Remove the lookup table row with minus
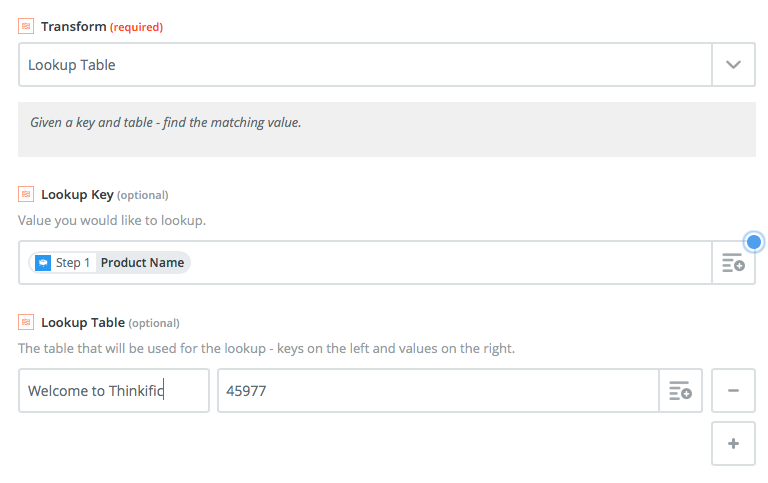This screenshot has width=768, height=483. 733,391
